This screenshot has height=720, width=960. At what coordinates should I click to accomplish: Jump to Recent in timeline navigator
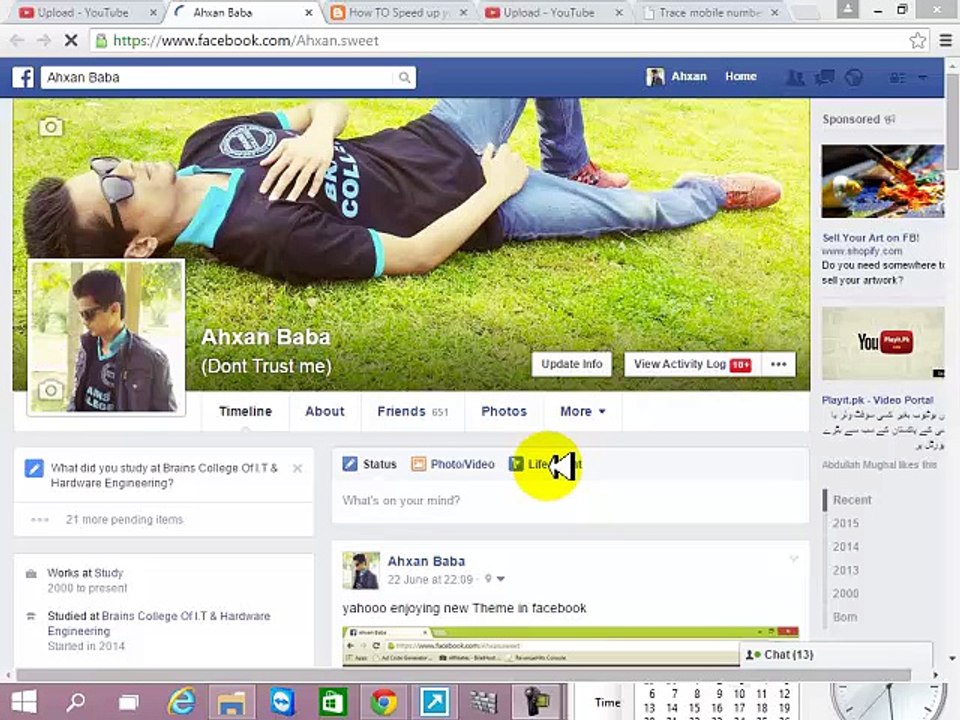point(852,500)
